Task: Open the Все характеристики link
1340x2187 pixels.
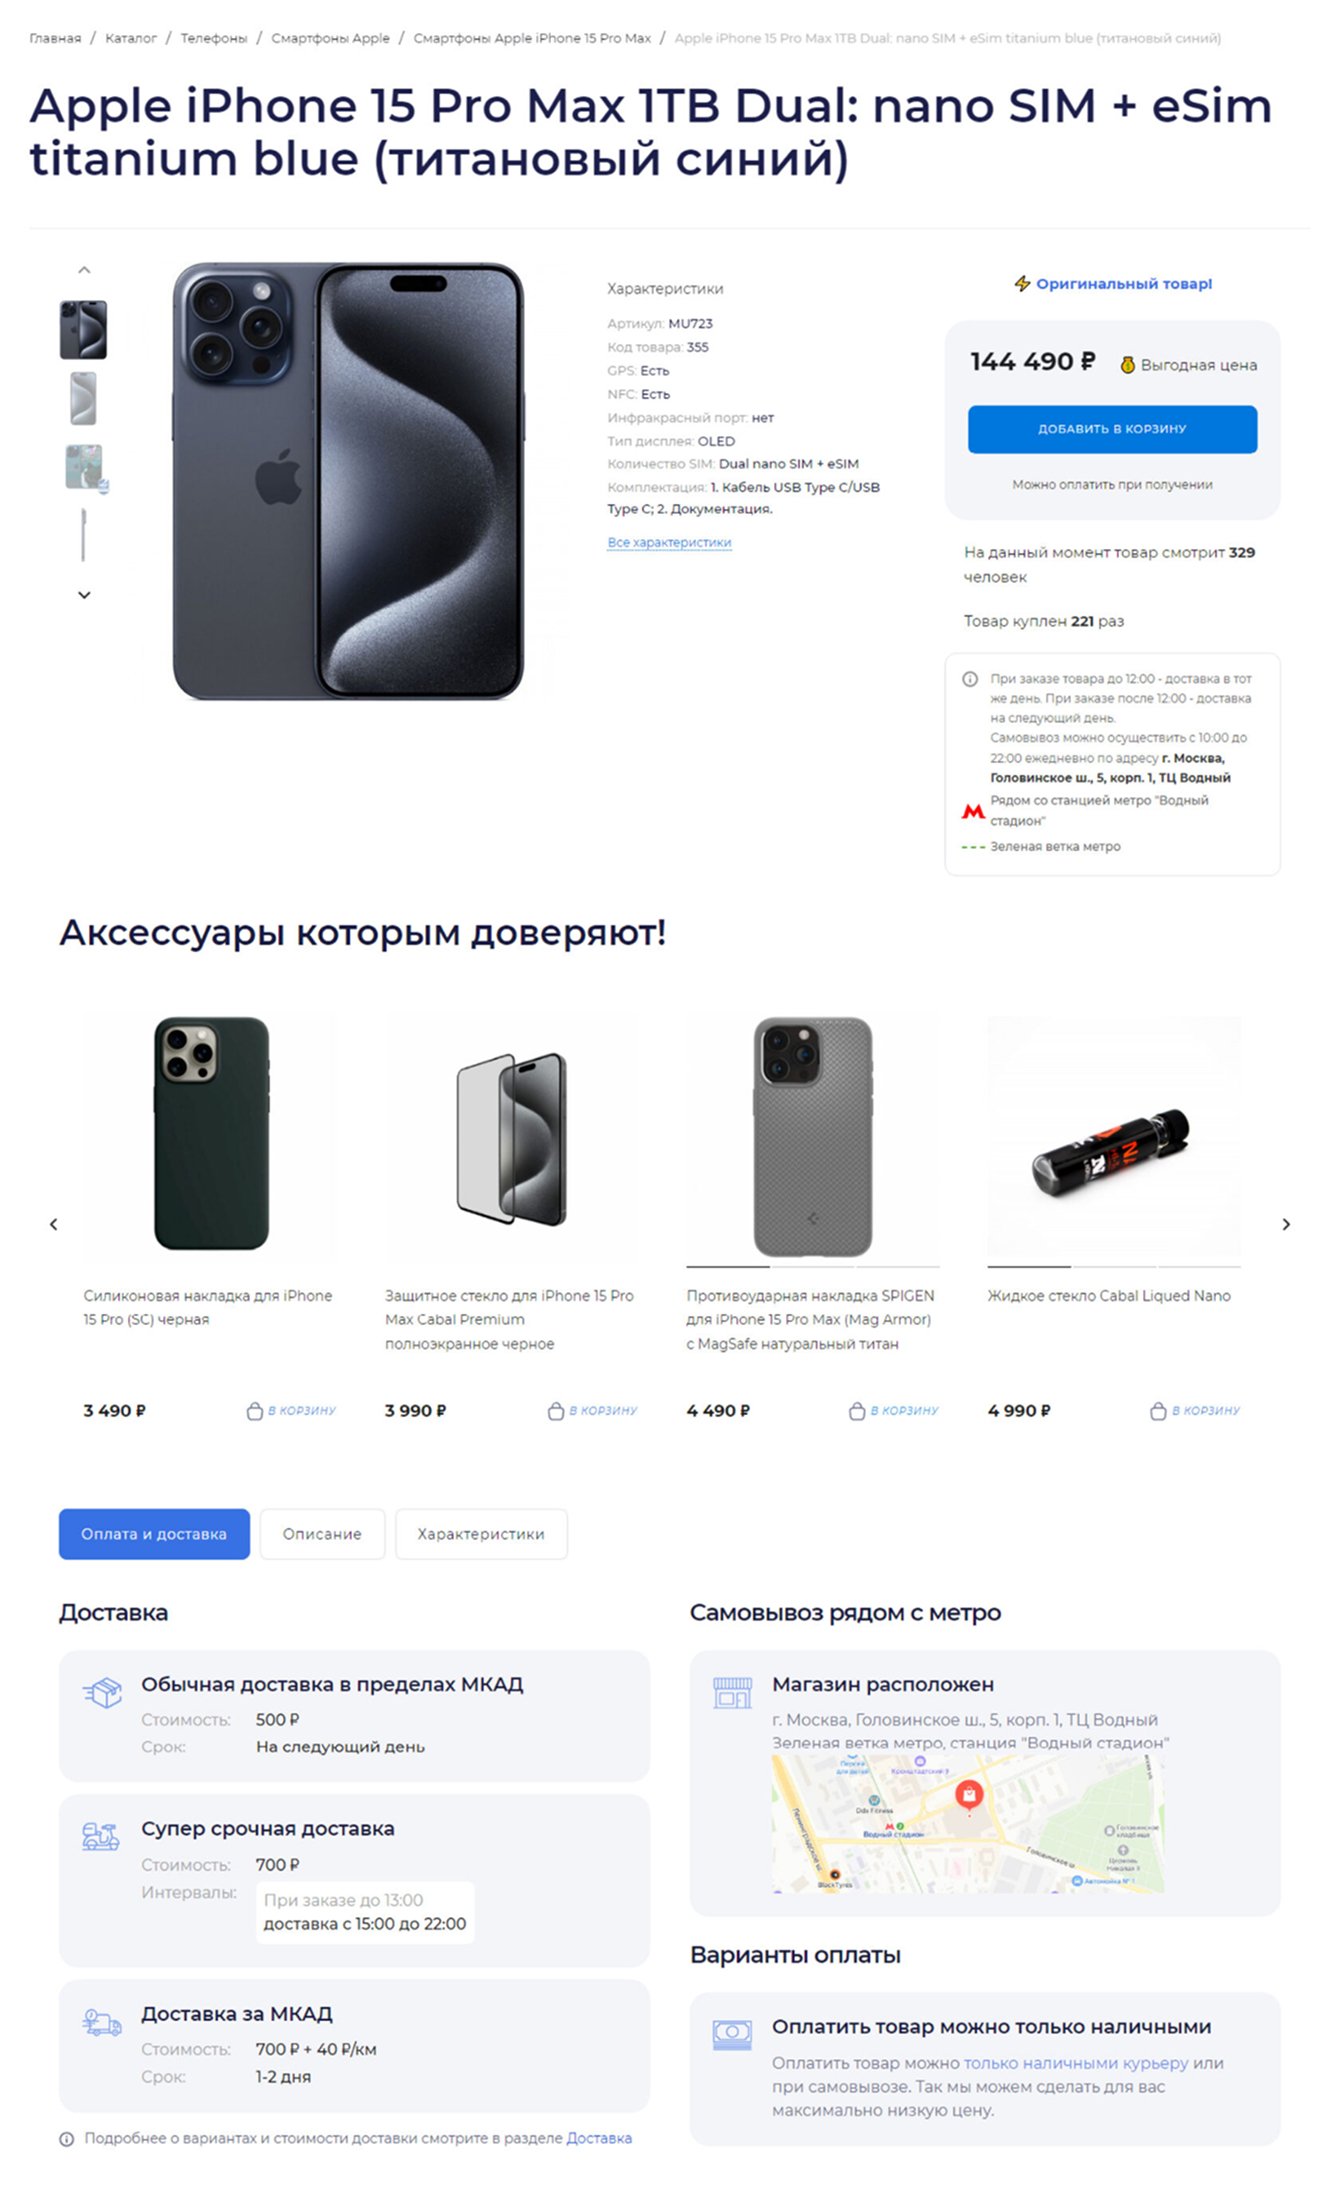Action: coord(669,542)
